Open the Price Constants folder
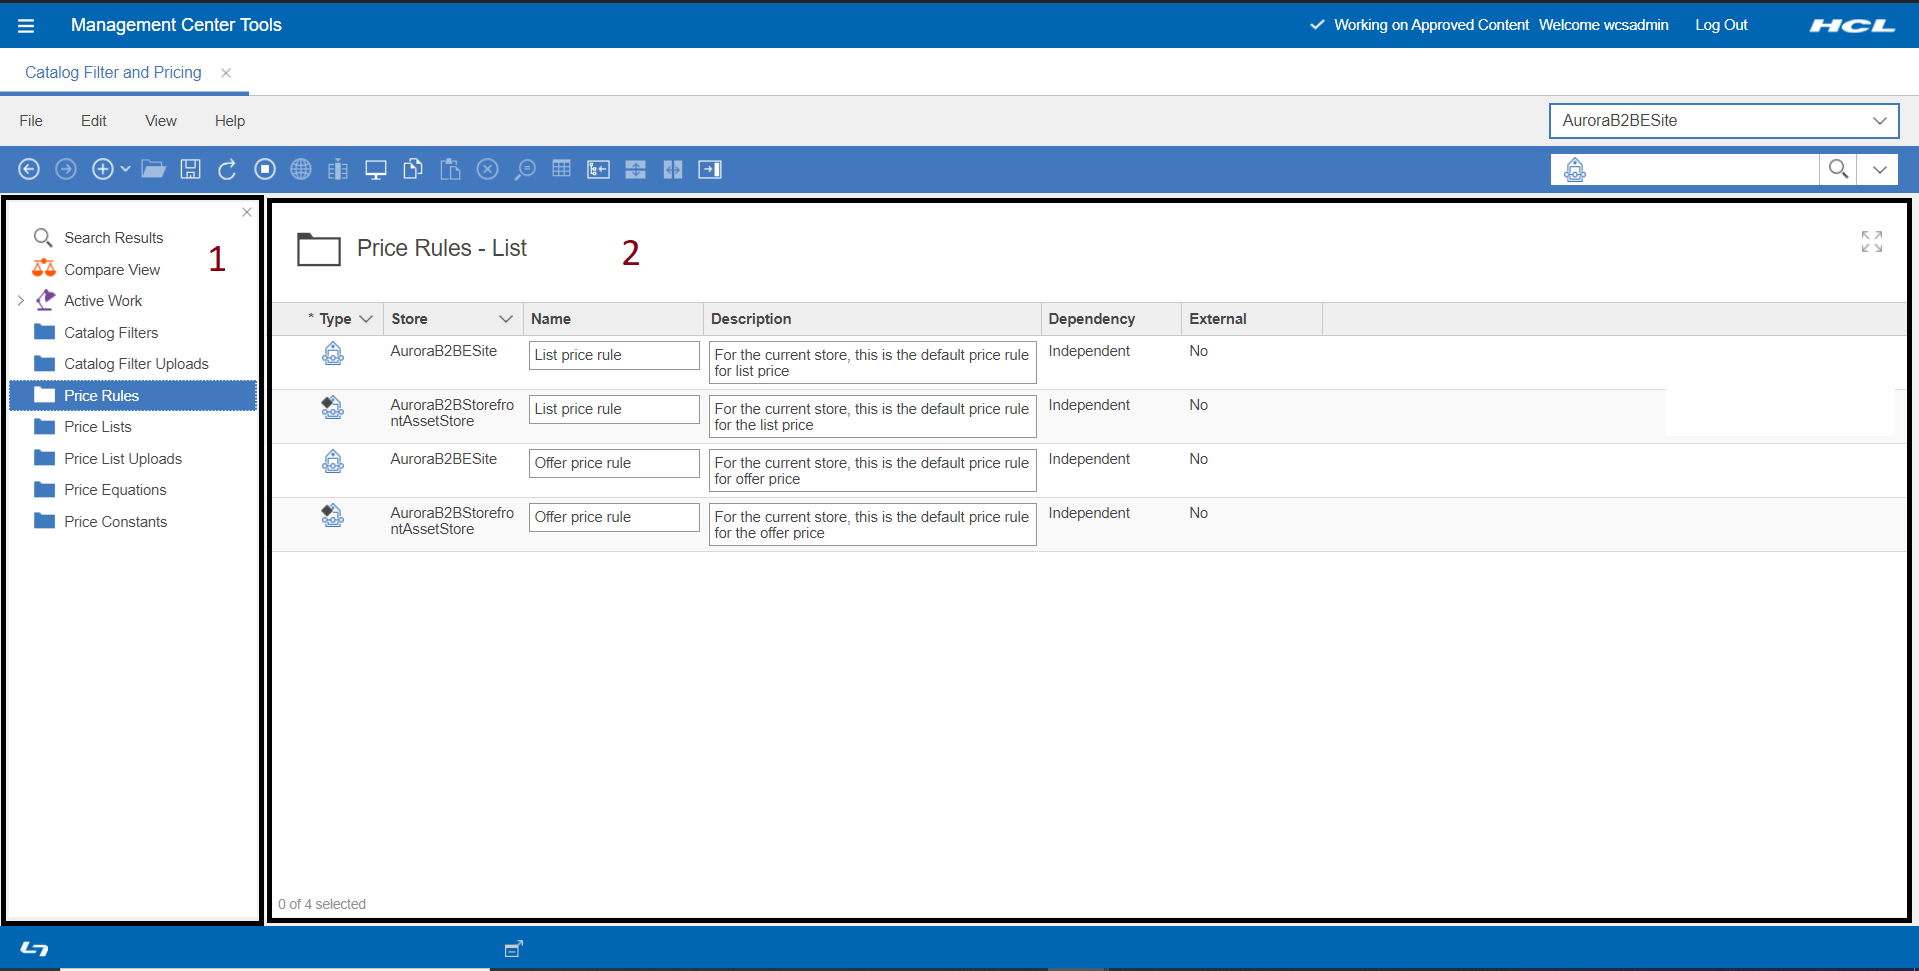This screenshot has width=1919, height=971. 116,522
